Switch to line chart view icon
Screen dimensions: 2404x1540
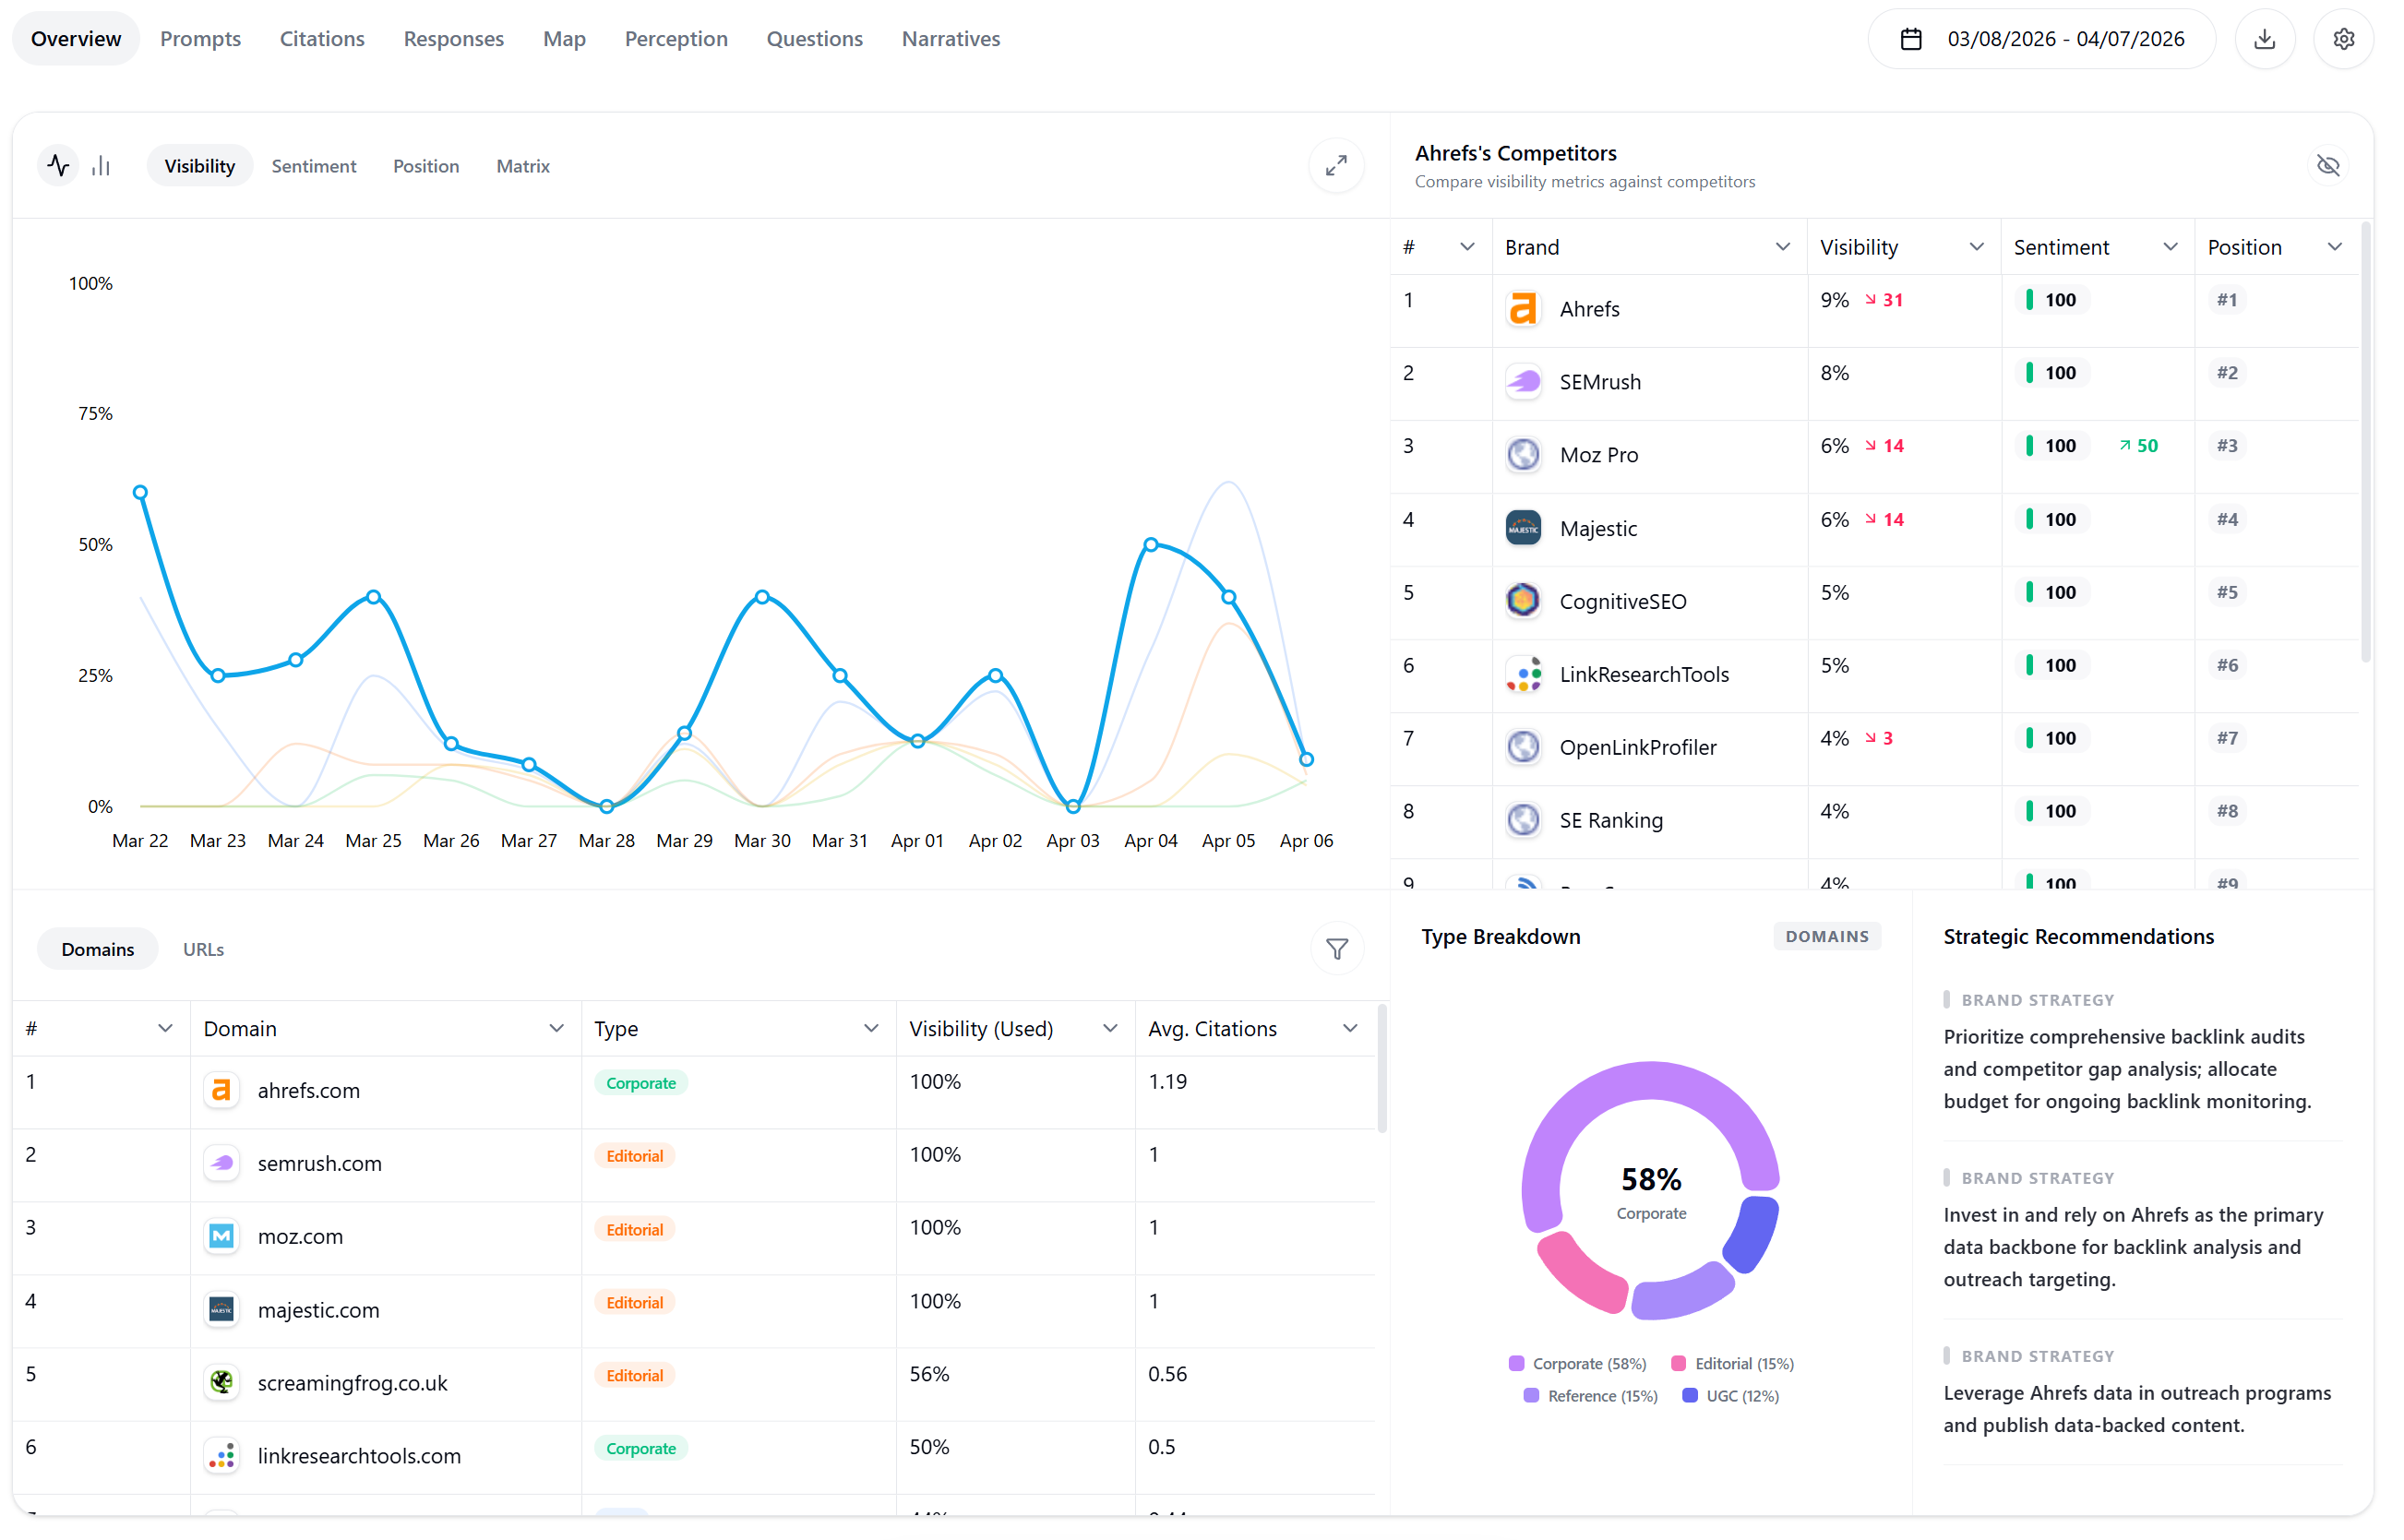[59, 166]
